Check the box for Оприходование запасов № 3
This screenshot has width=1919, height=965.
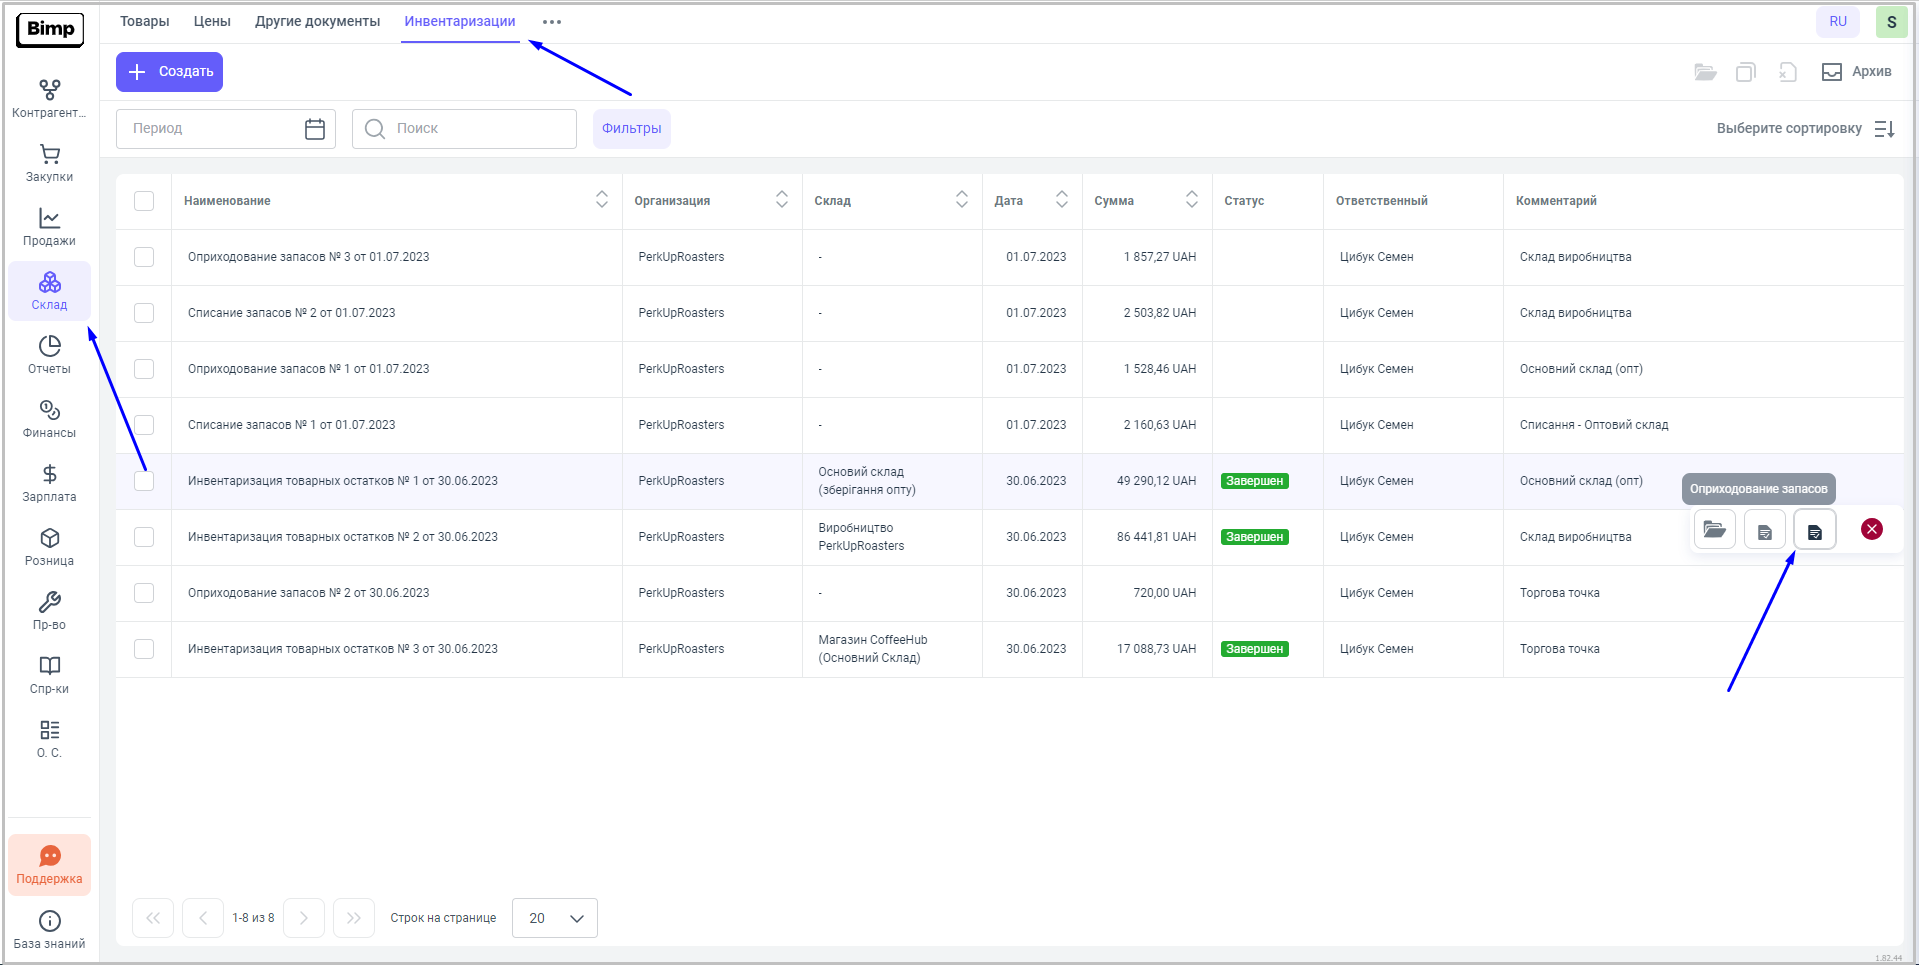(144, 257)
